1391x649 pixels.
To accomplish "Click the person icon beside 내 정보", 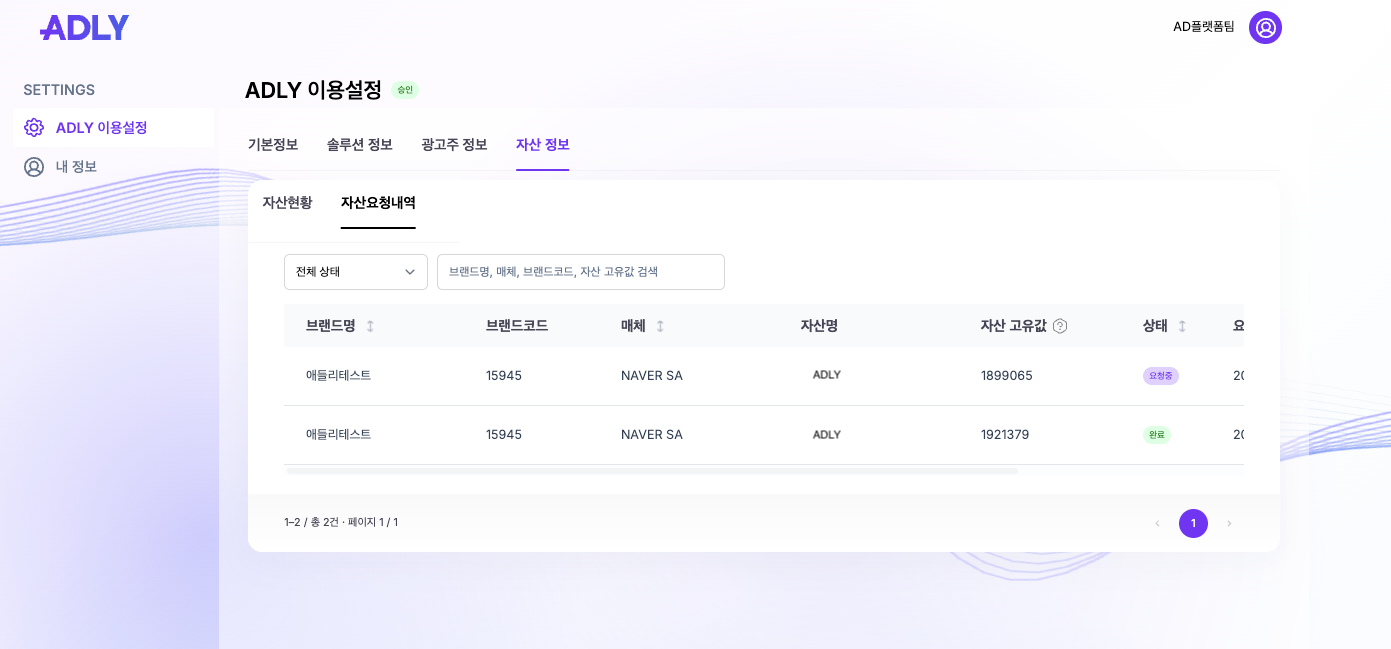I will [x=34, y=167].
